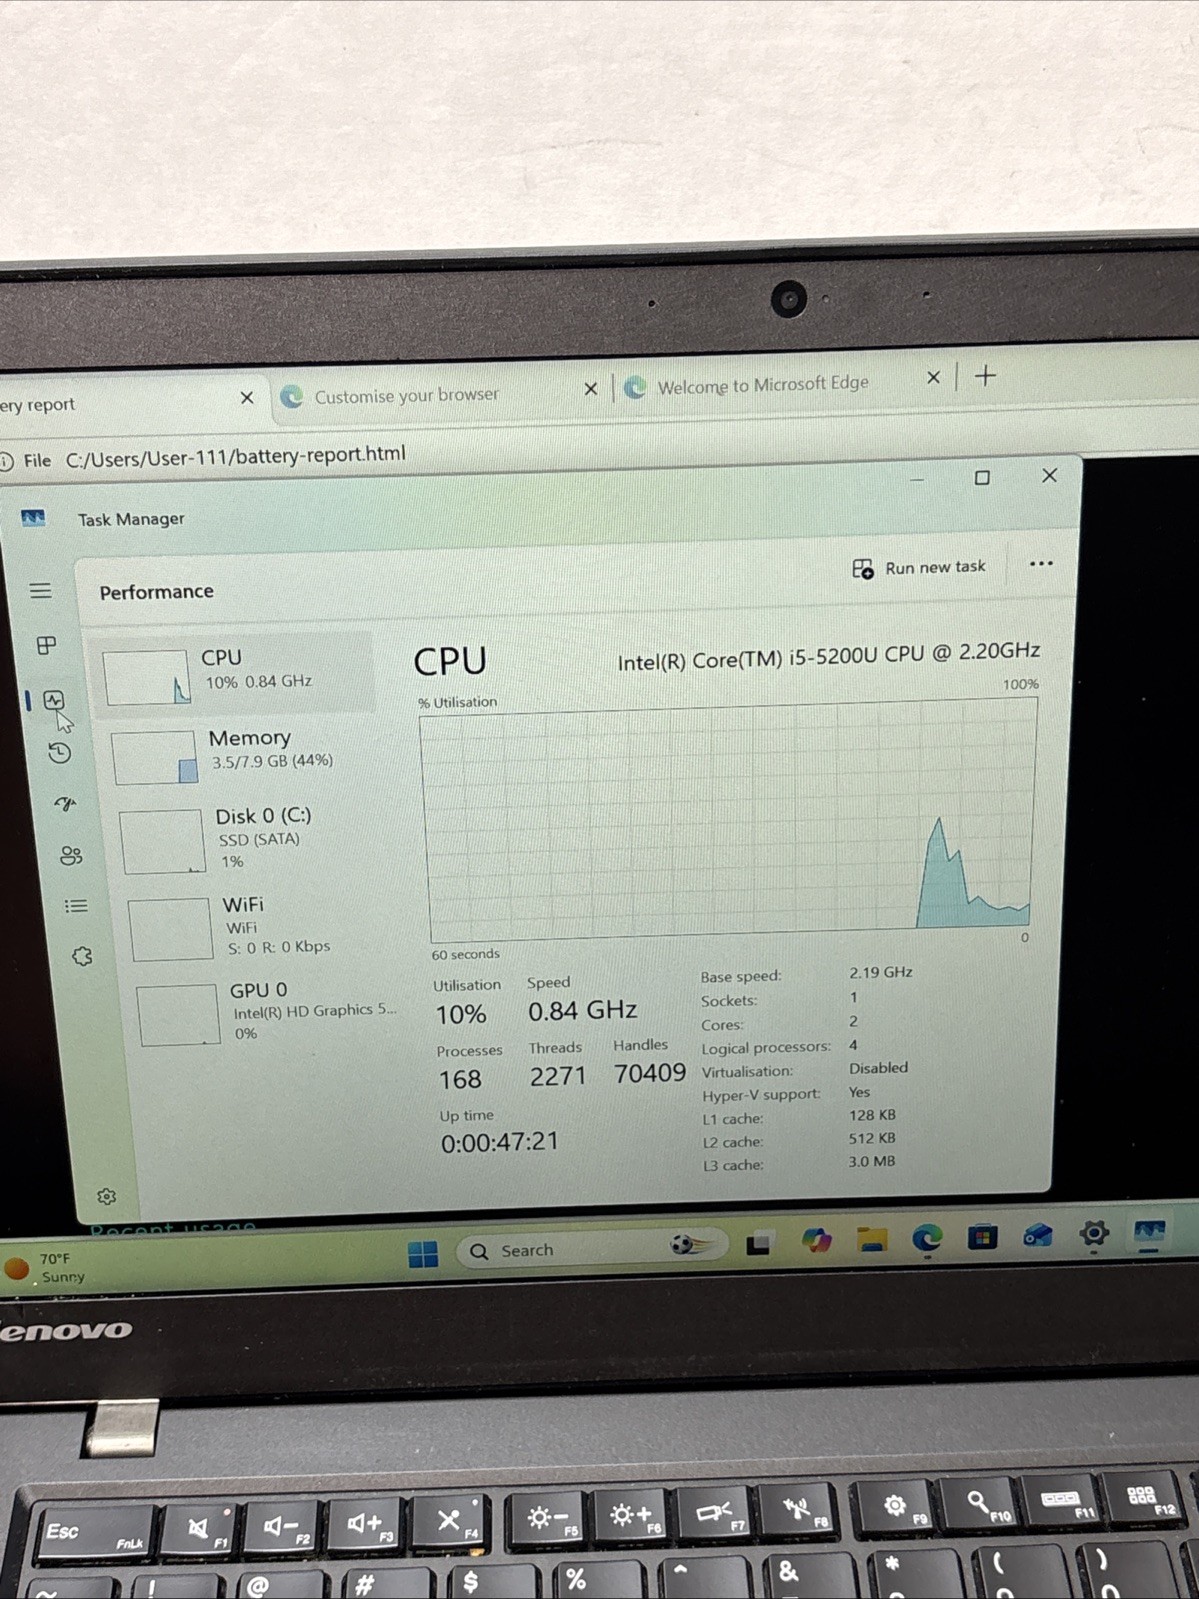Open the Windows Start menu
This screenshot has width=1199, height=1599.
pyautogui.click(x=423, y=1253)
